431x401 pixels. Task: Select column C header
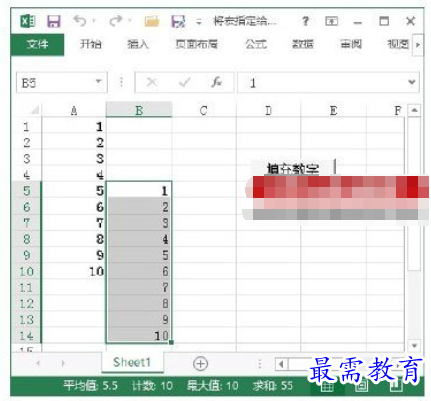click(x=204, y=110)
